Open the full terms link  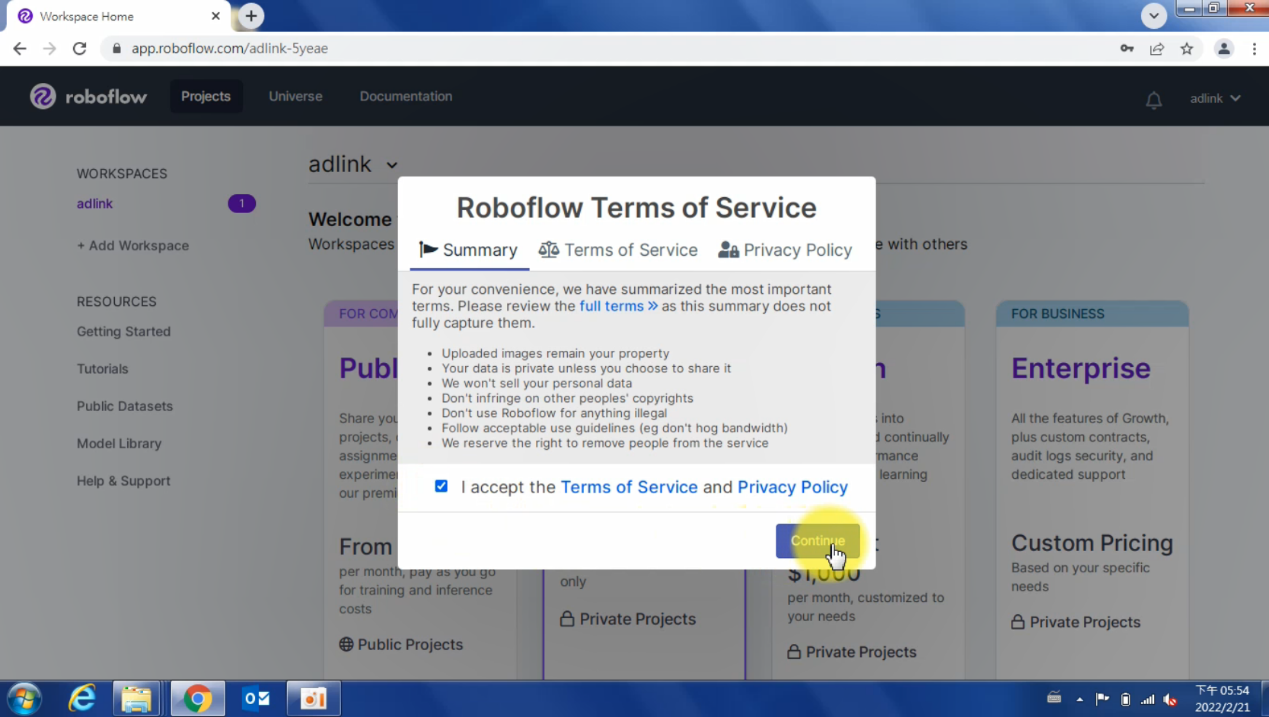[618, 306]
